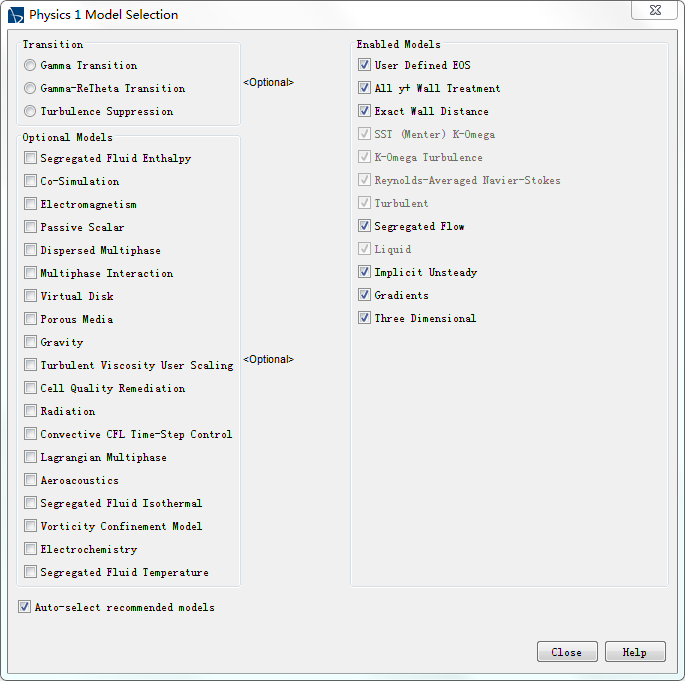Viewport: 685px width, 681px height.
Task: Uncheck Three Dimensional model
Action: point(365,318)
